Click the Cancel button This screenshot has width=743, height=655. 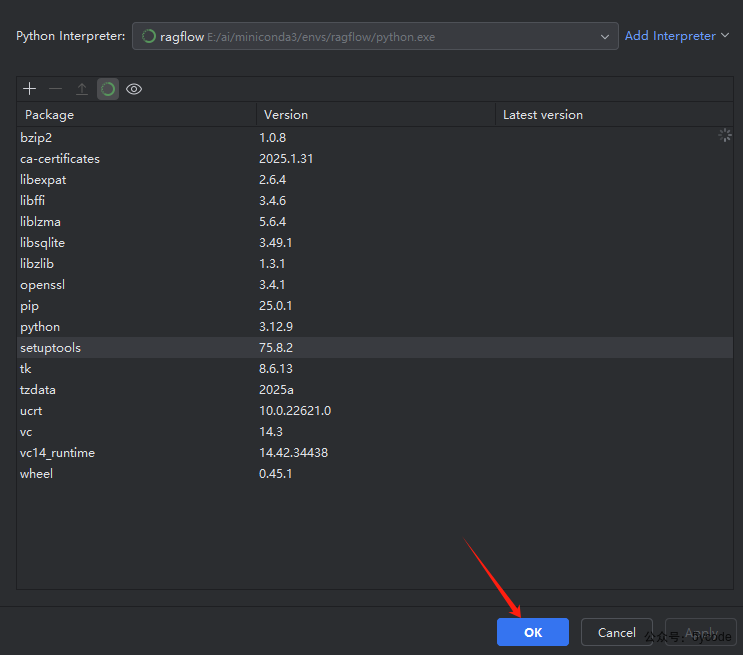tap(616, 632)
